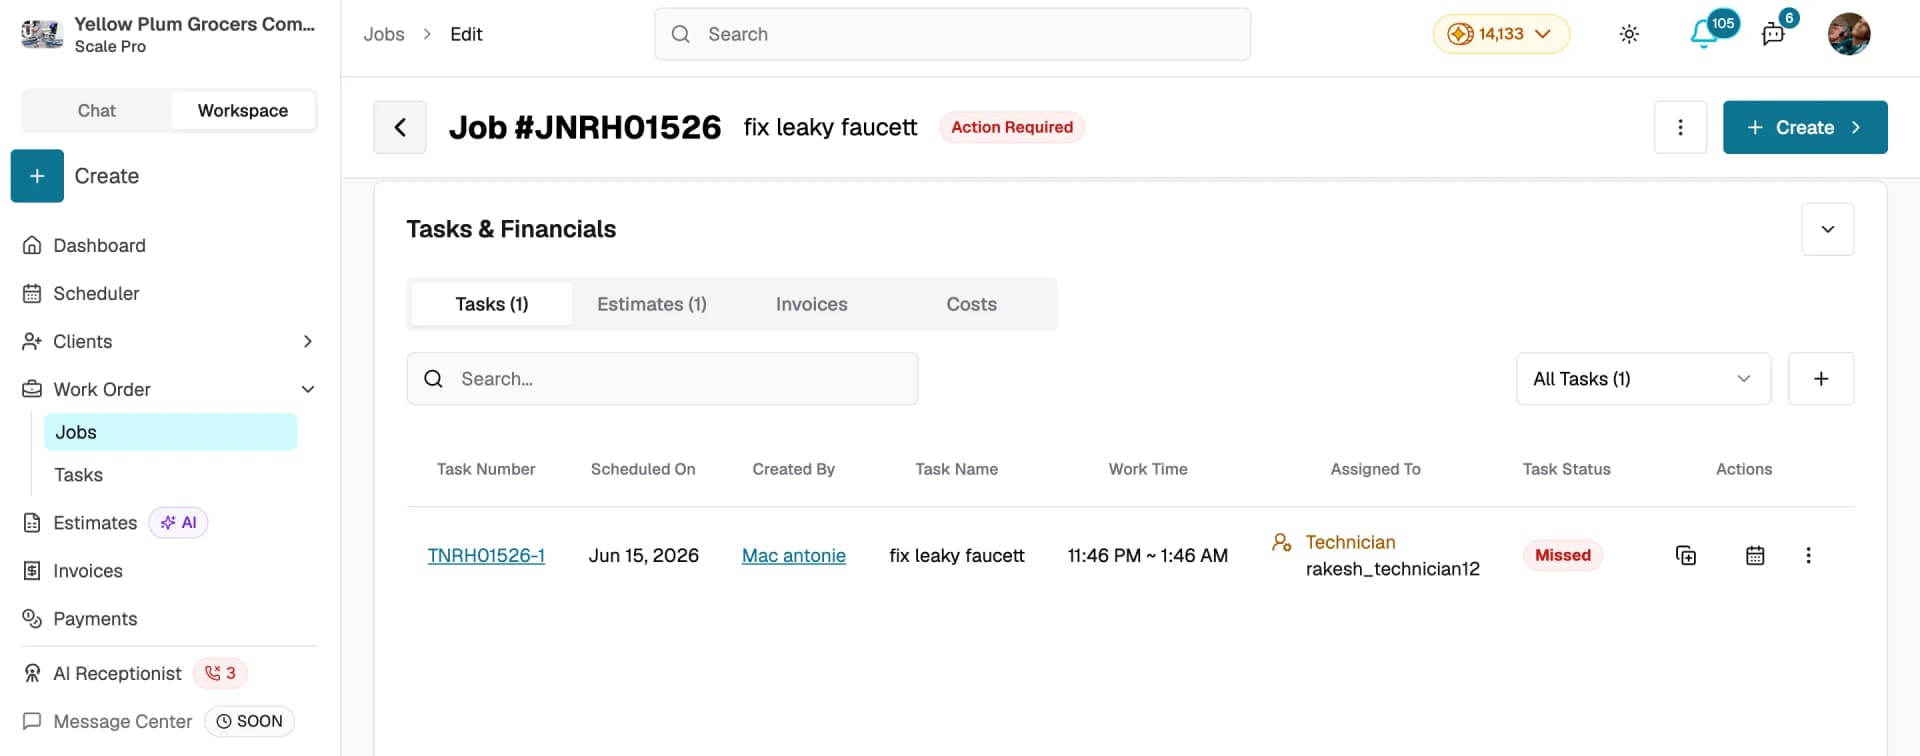Click the Missed task status badge
1920x756 pixels.
pyautogui.click(x=1563, y=555)
